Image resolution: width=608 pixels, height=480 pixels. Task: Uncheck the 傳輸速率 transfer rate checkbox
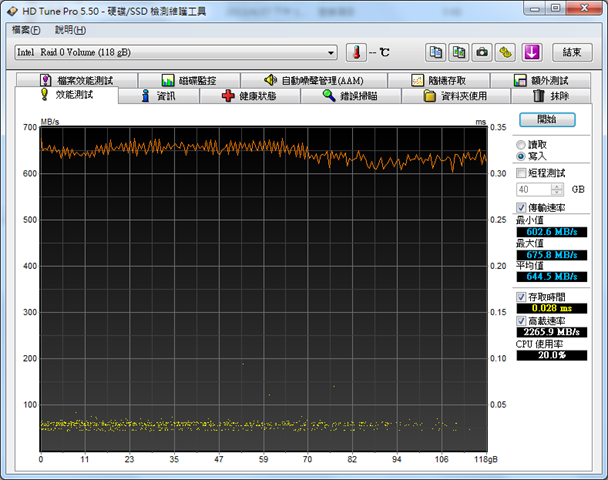click(521, 207)
